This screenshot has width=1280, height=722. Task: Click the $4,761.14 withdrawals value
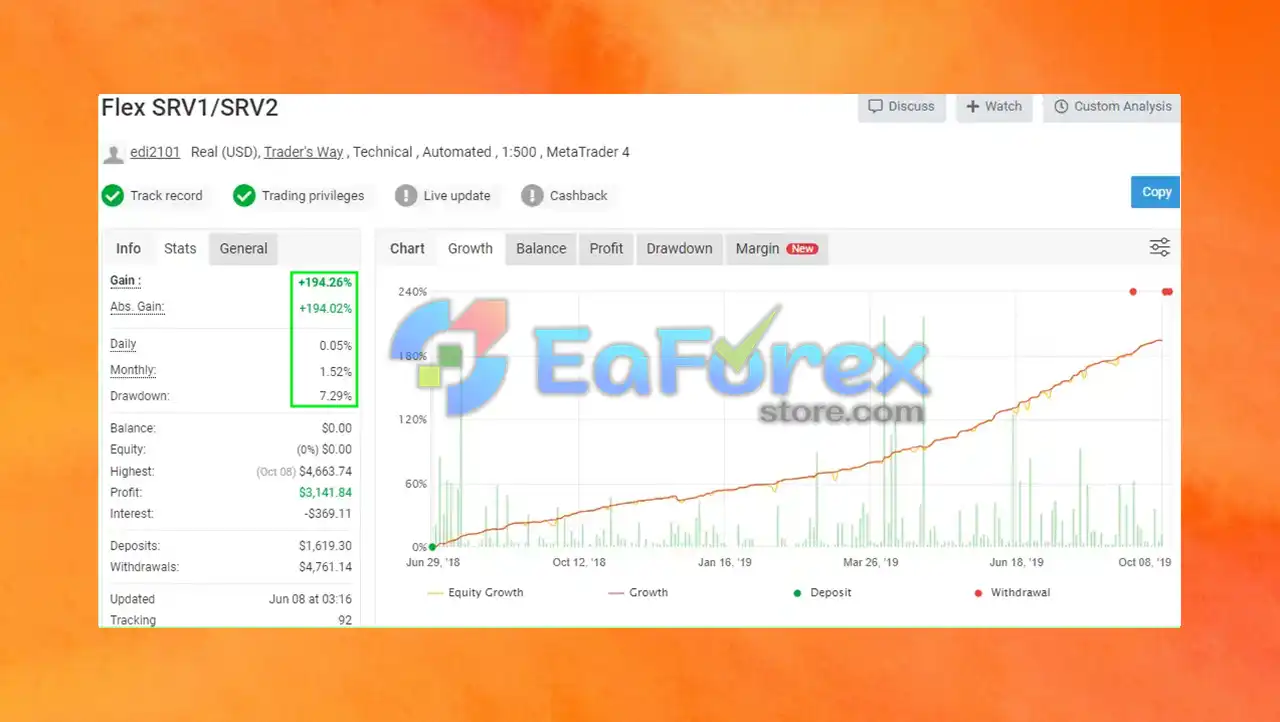325,567
